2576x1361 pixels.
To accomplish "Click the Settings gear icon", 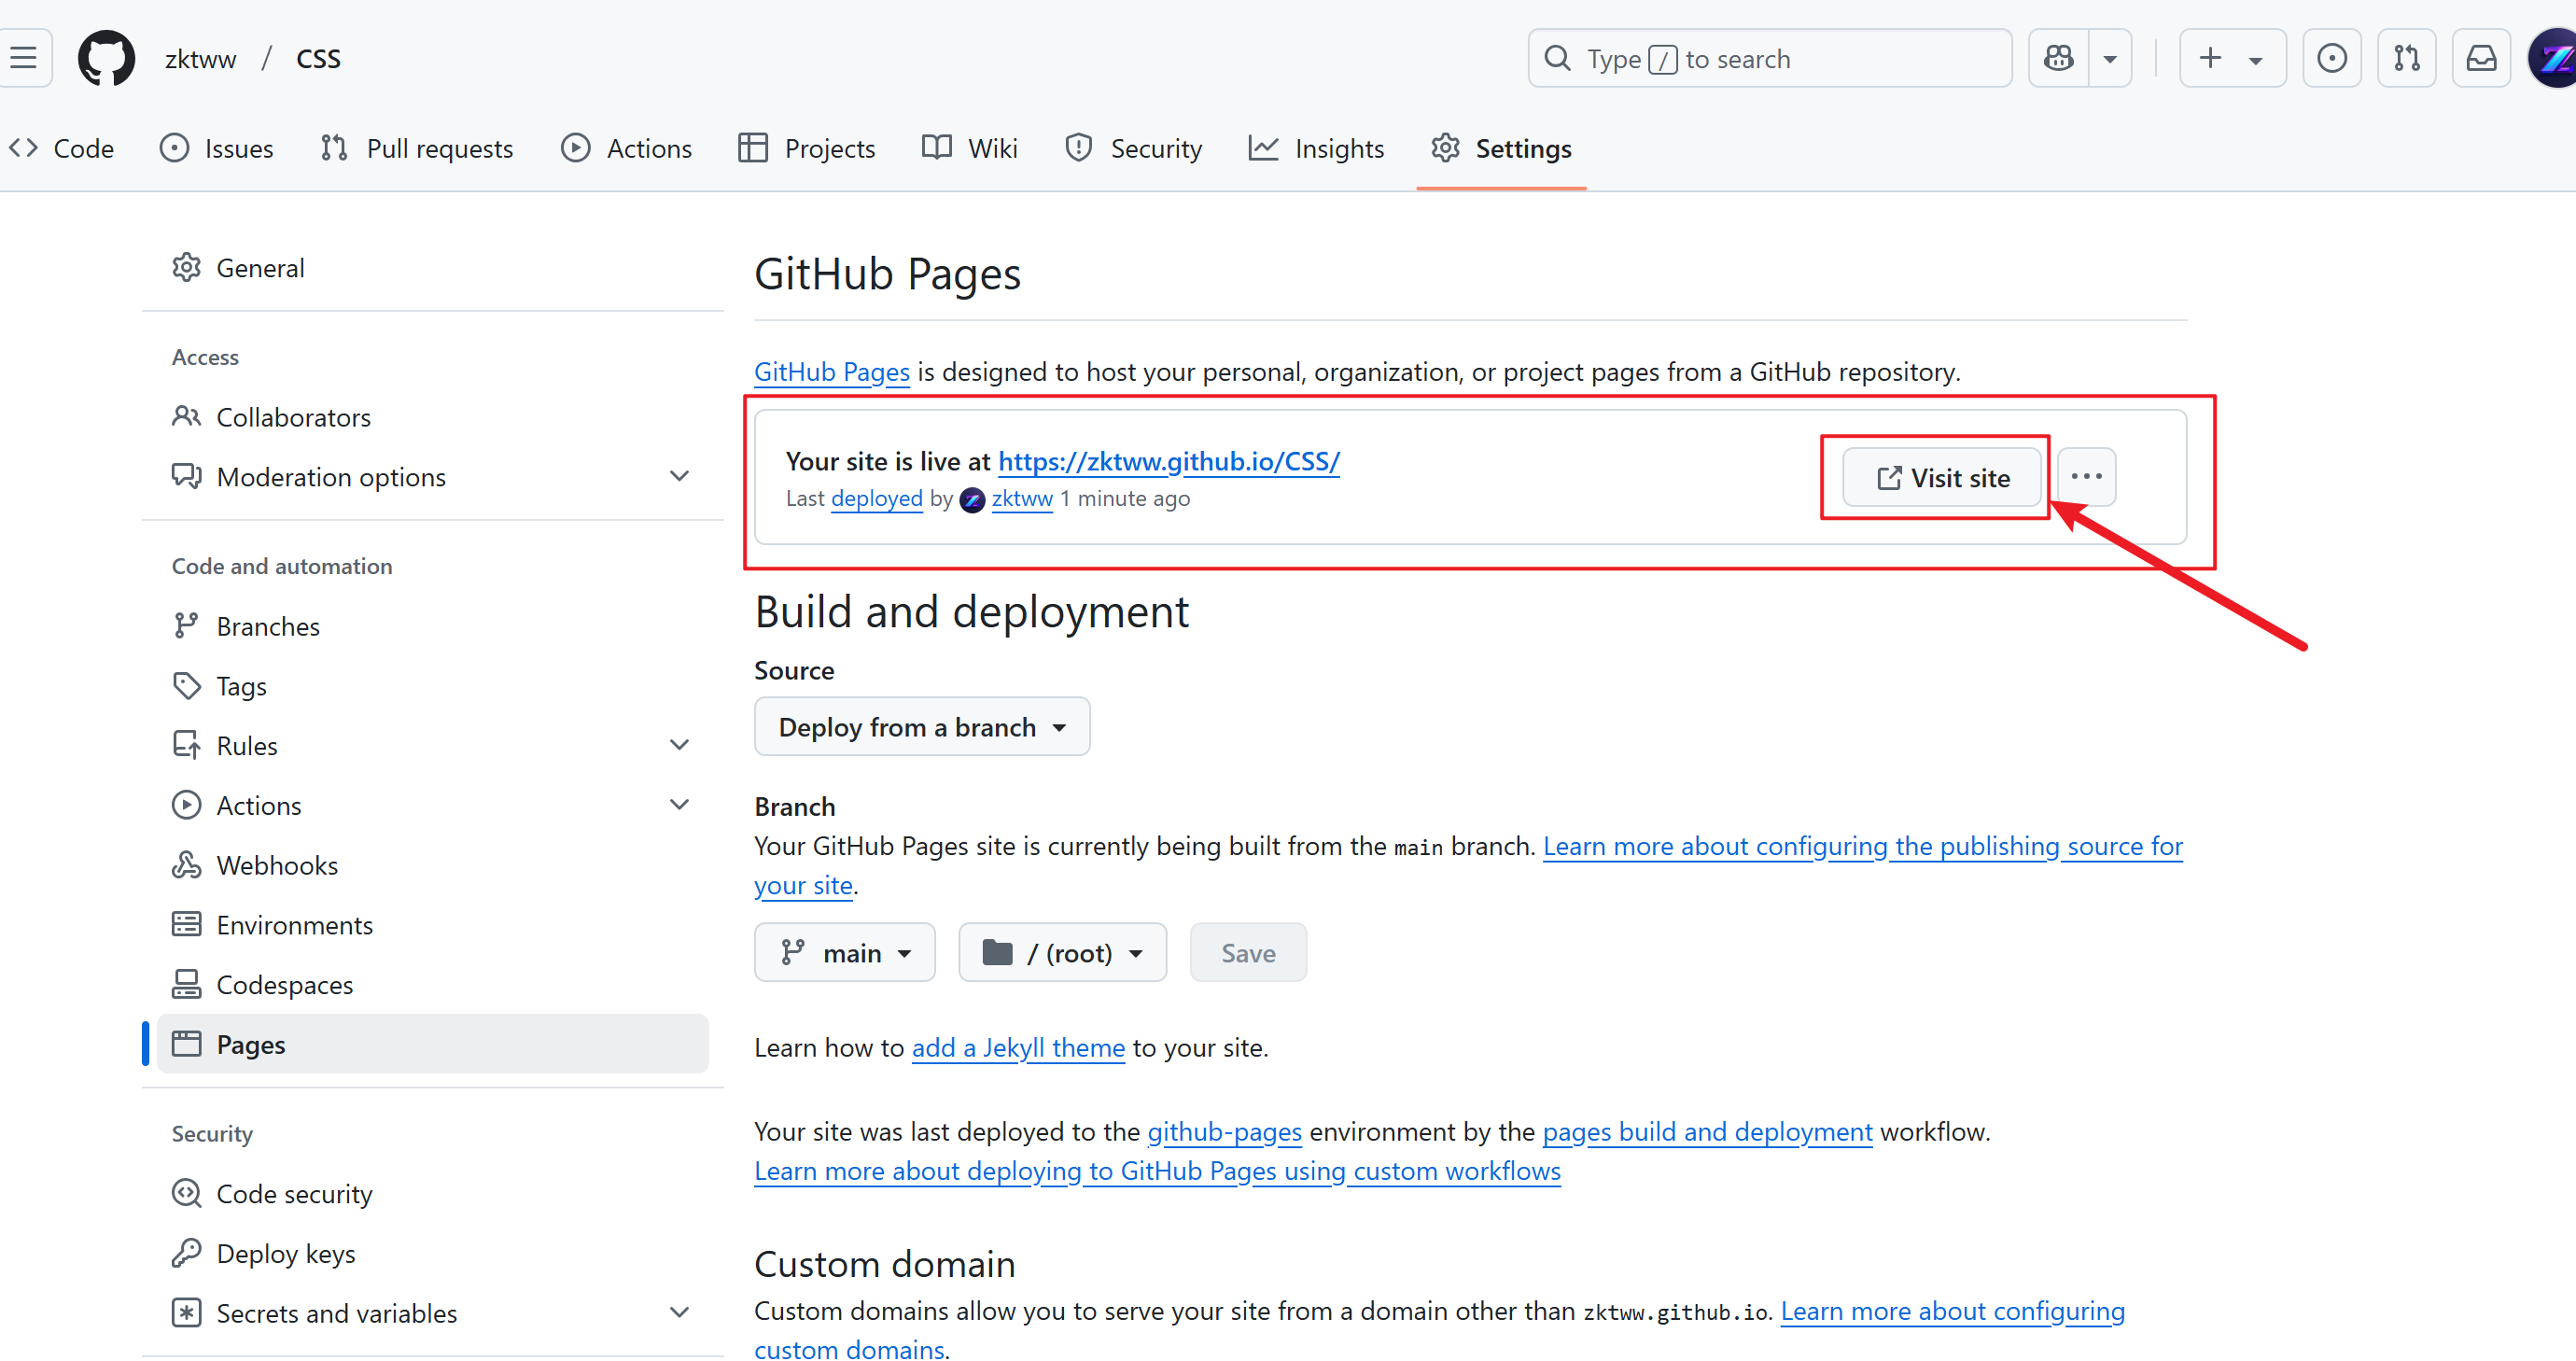I will [1445, 148].
